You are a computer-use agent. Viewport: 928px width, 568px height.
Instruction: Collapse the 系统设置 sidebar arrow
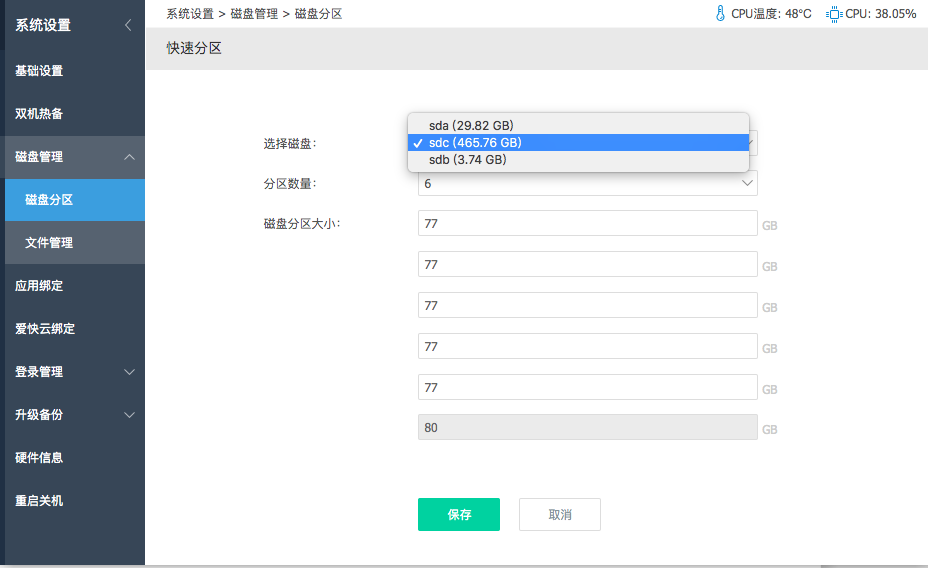pyautogui.click(x=128, y=25)
